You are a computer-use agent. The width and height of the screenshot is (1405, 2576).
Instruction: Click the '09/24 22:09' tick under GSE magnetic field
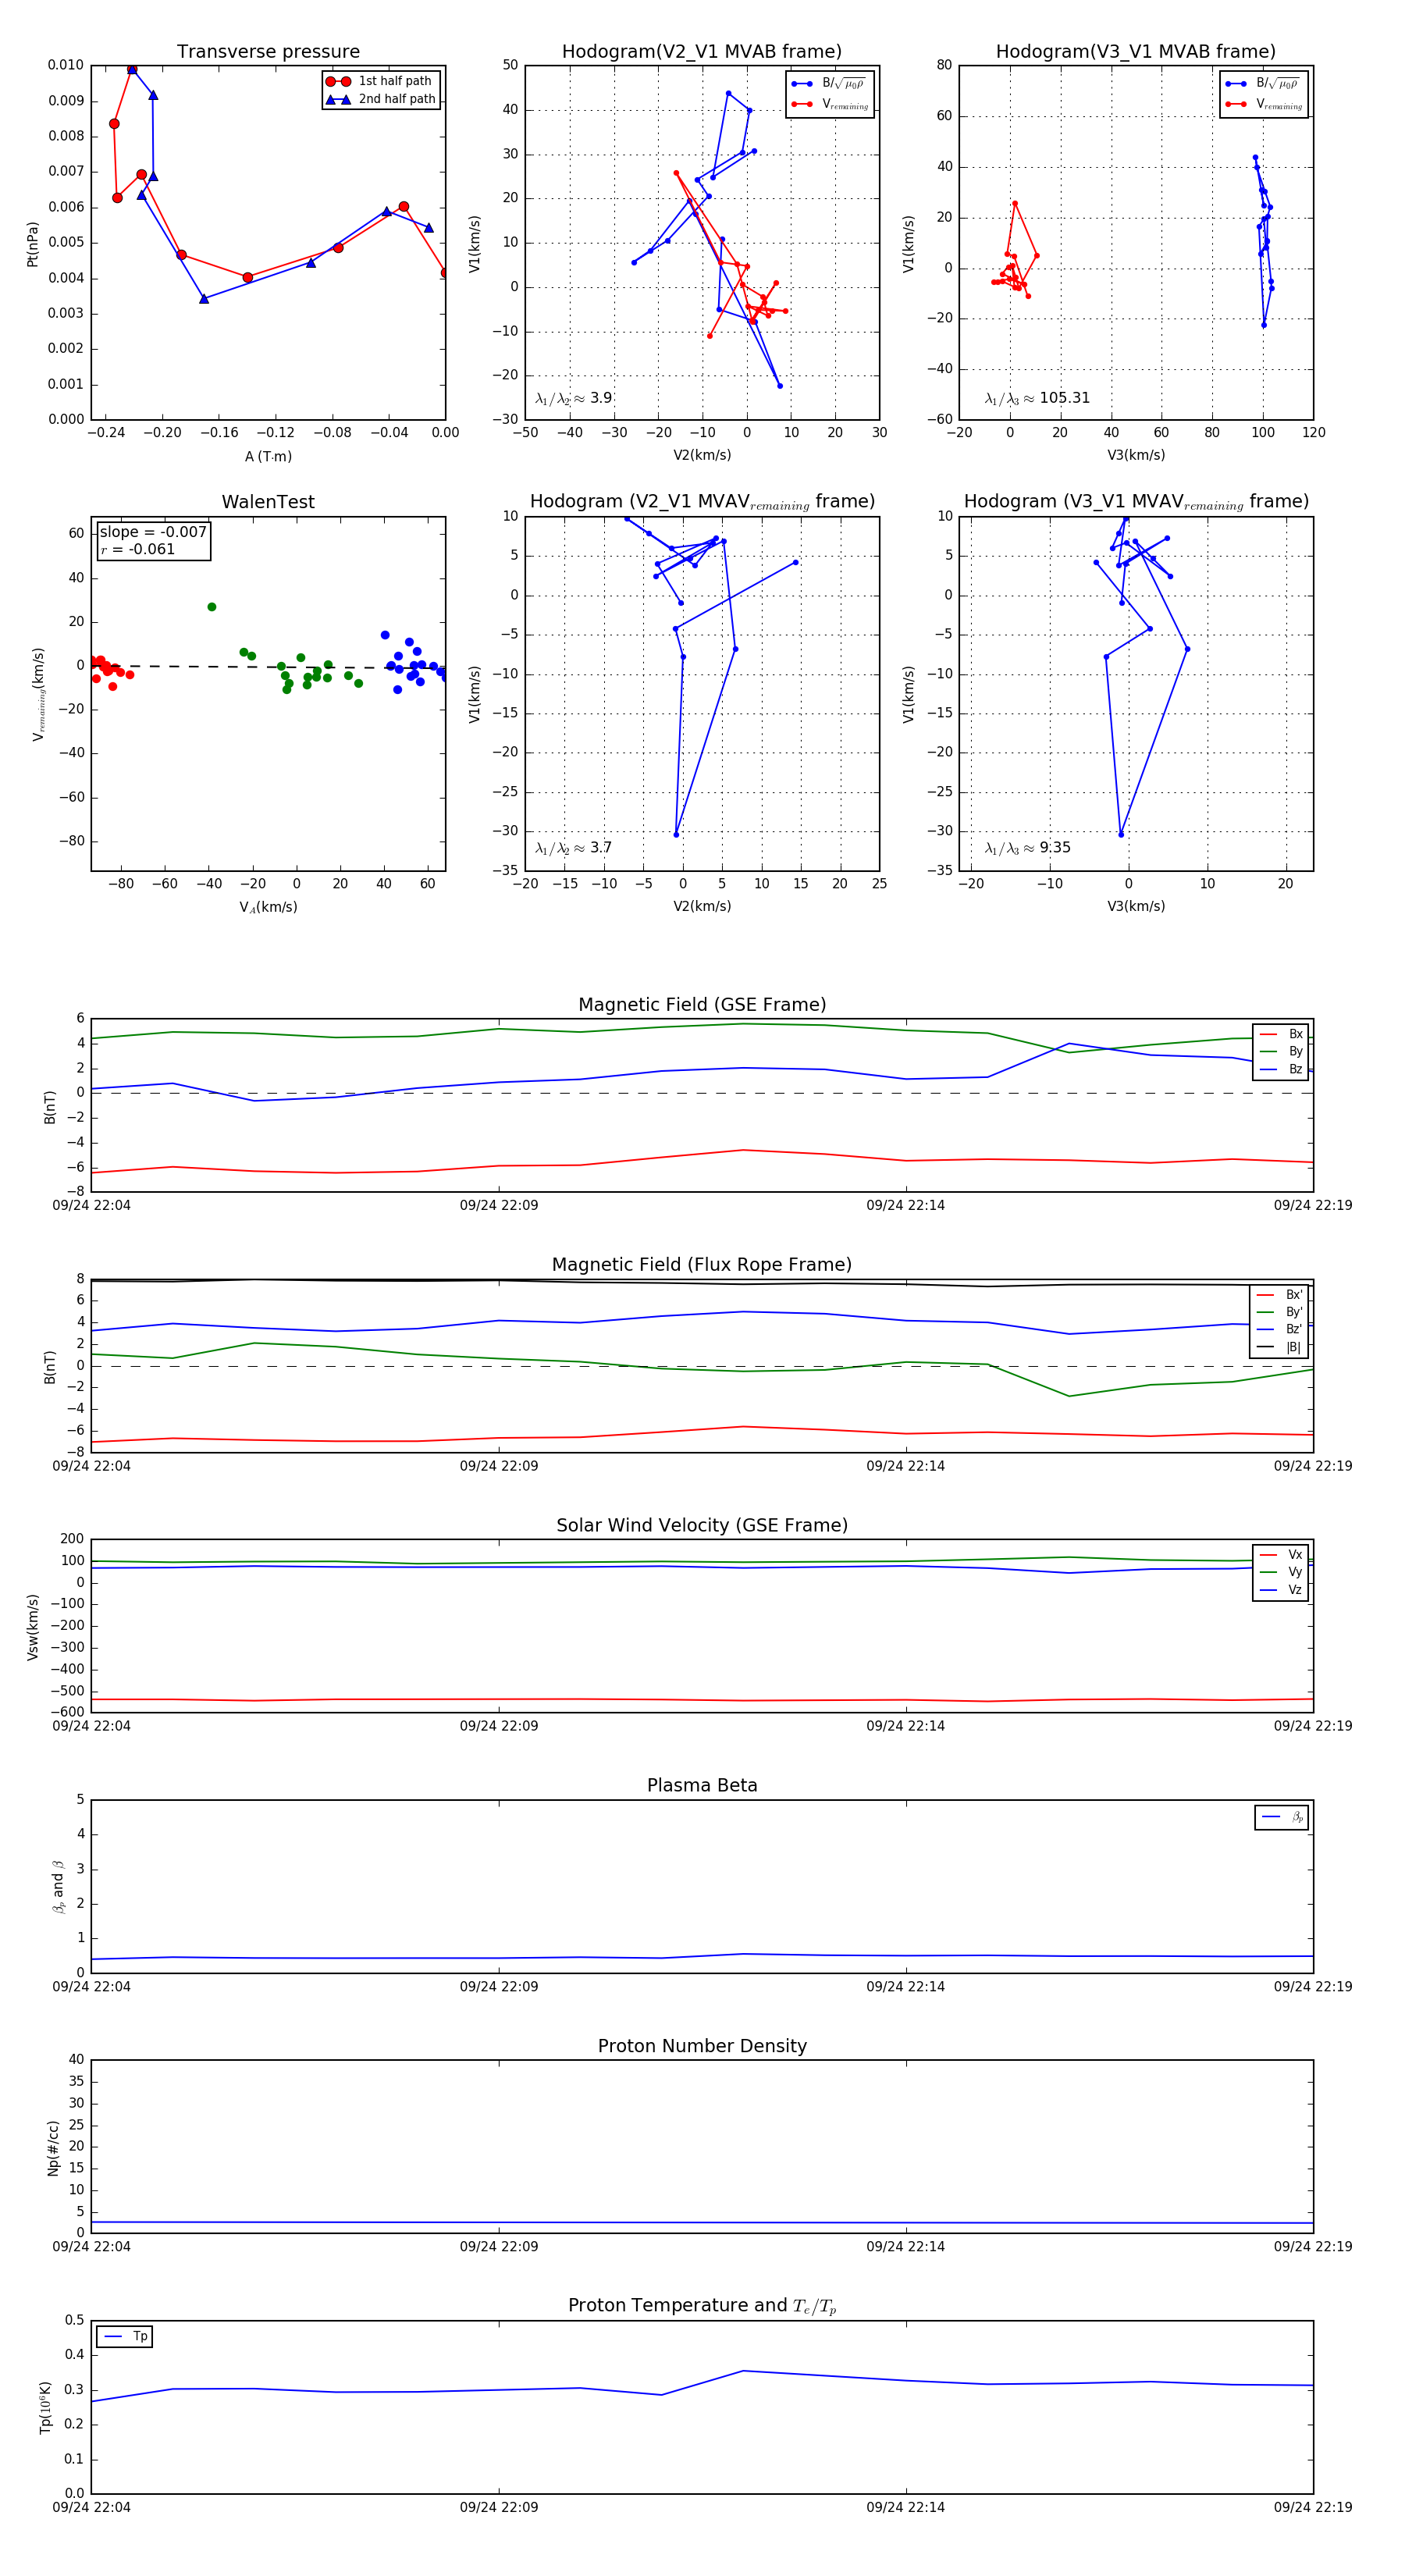tap(499, 1205)
